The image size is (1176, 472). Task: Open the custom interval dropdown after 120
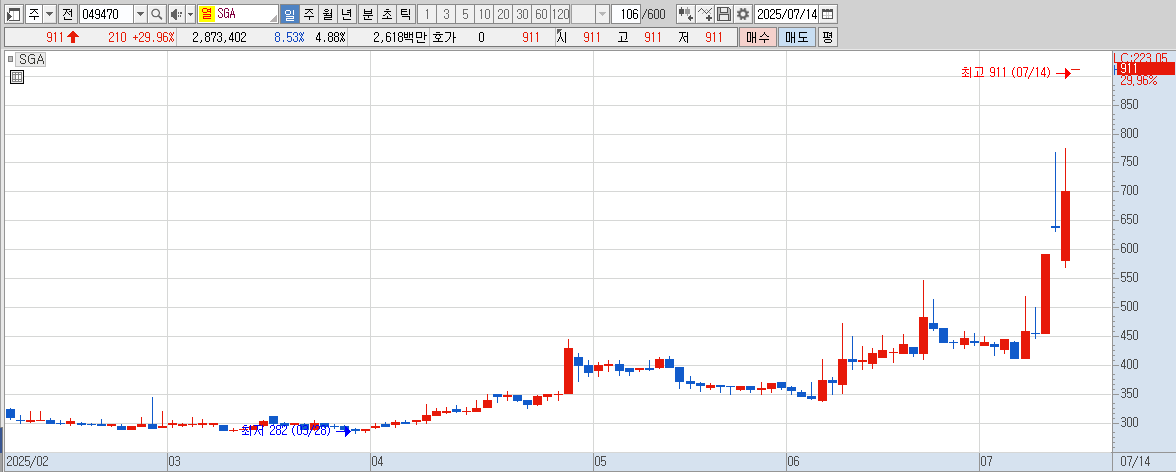coord(602,14)
